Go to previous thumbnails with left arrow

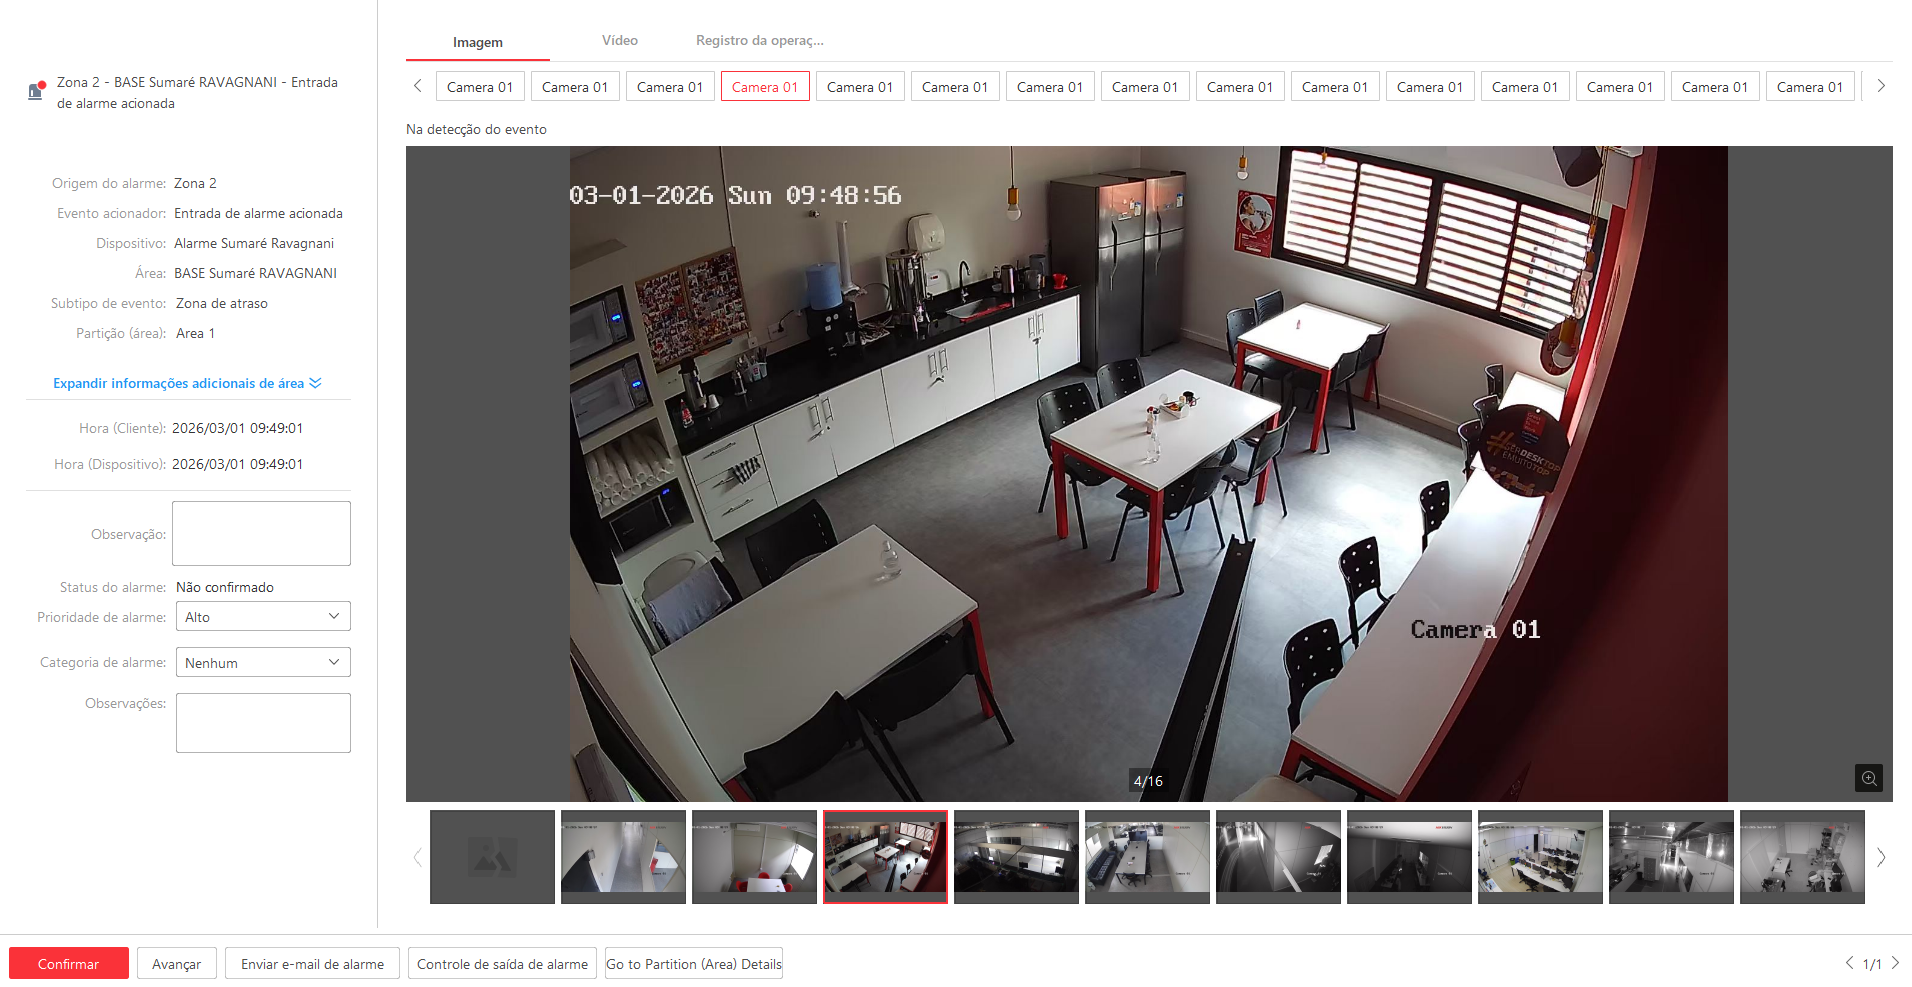coord(417,857)
